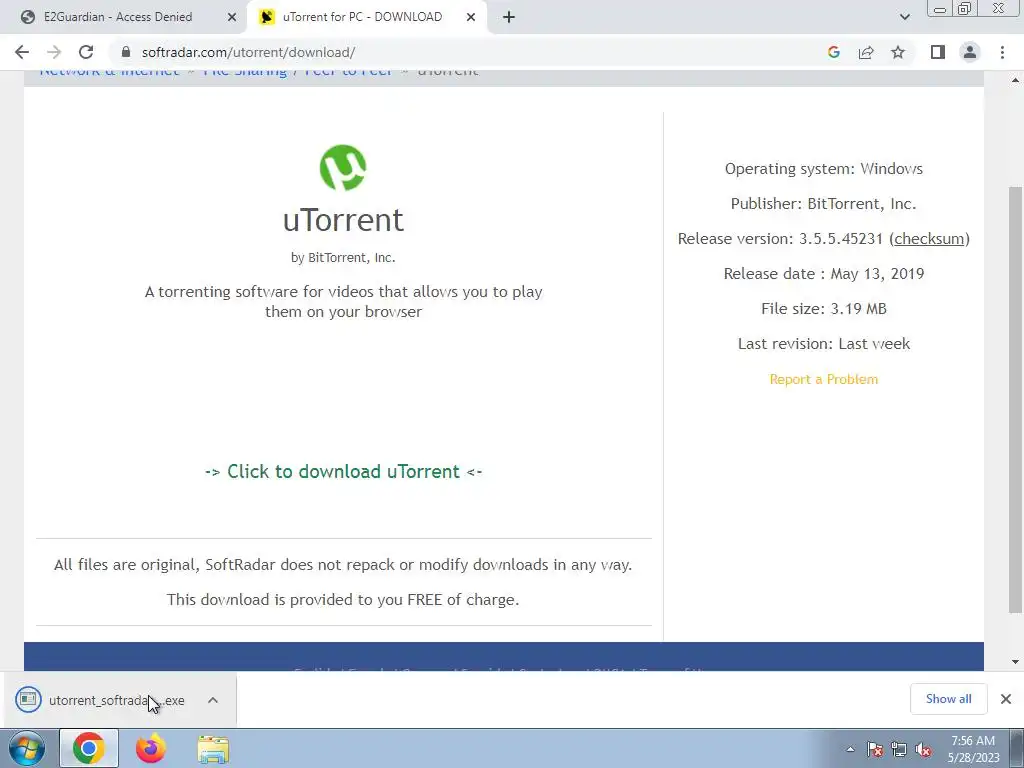1024x768 pixels.
Task: Click the muted volume tray icon
Action: (x=923, y=749)
